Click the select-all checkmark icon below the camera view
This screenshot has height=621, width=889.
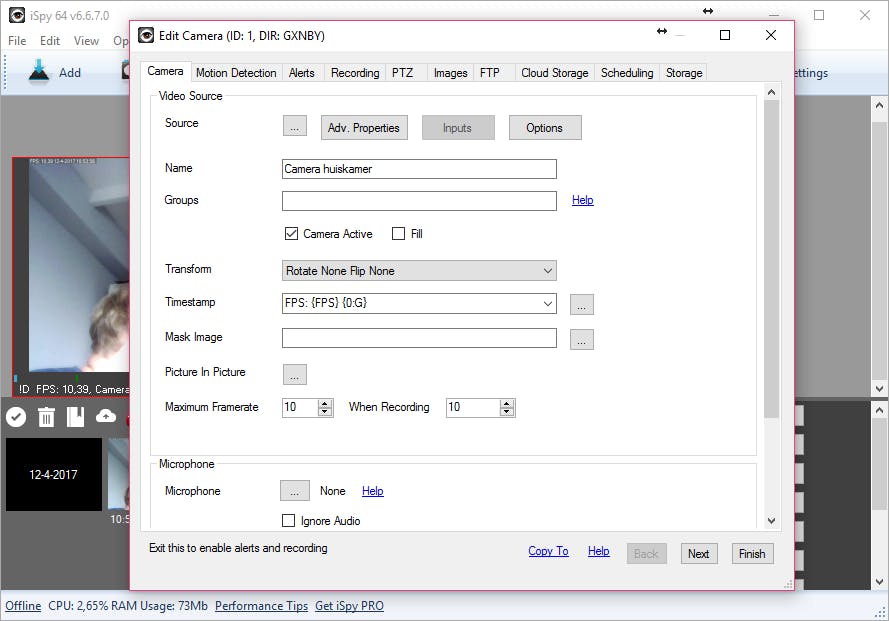tap(16, 417)
